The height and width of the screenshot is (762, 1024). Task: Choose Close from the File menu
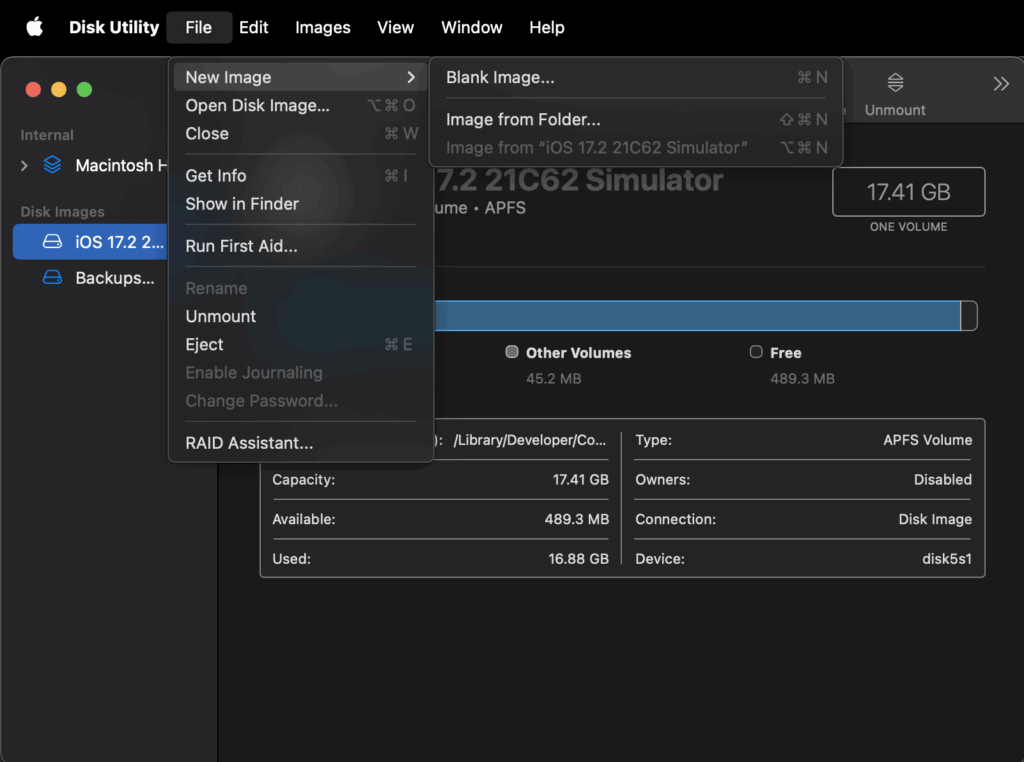pos(300,133)
